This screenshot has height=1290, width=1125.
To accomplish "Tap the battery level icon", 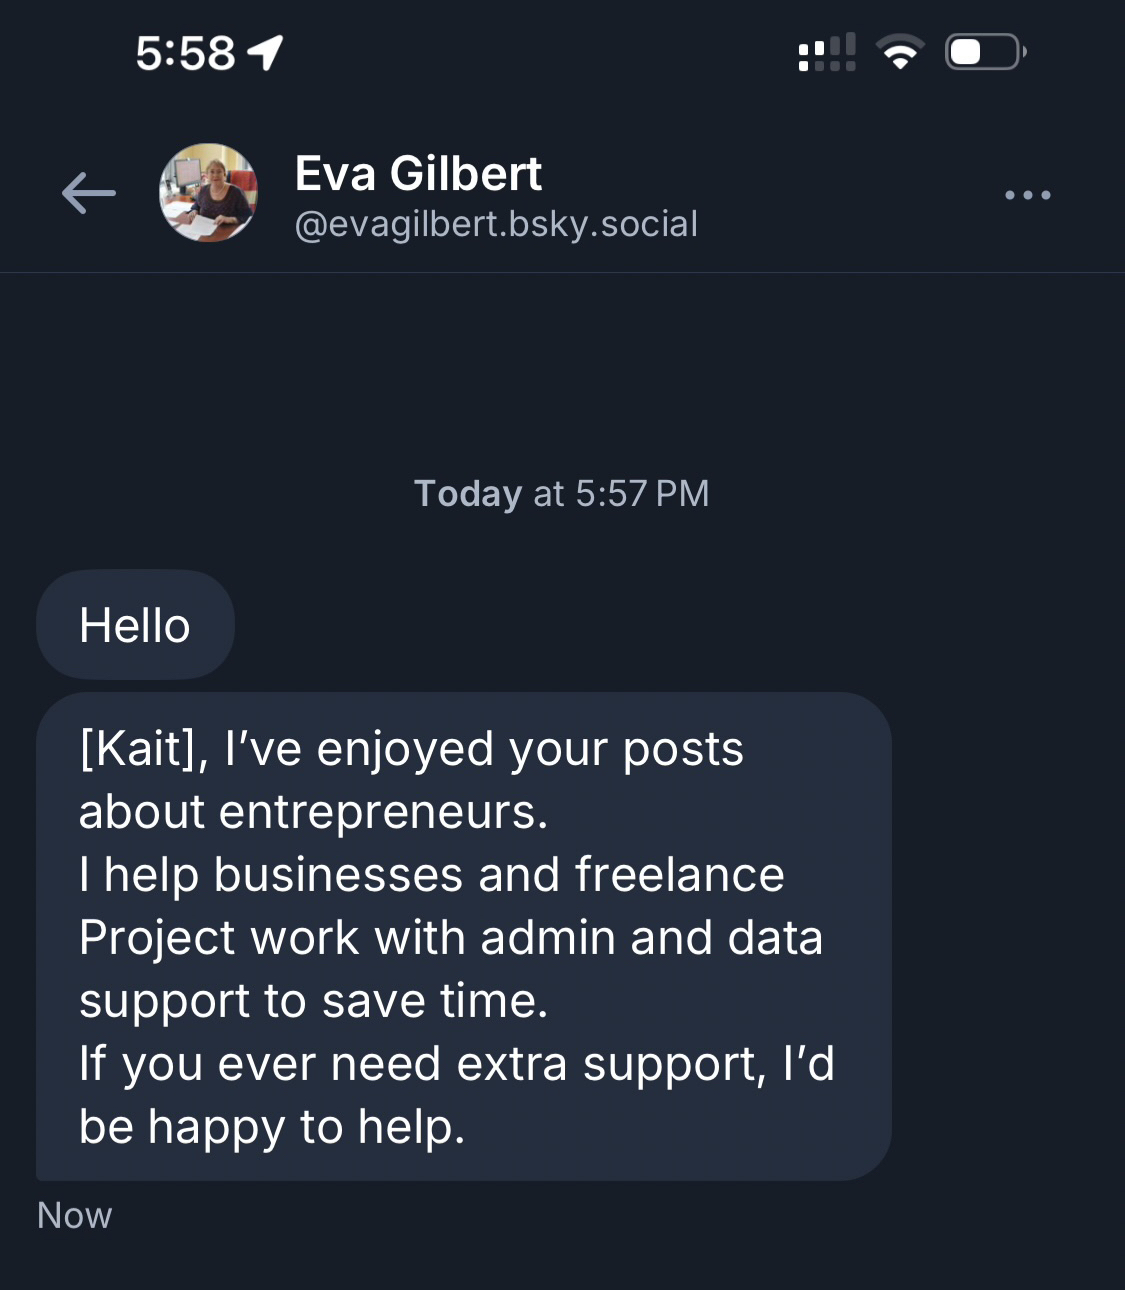I will point(985,52).
